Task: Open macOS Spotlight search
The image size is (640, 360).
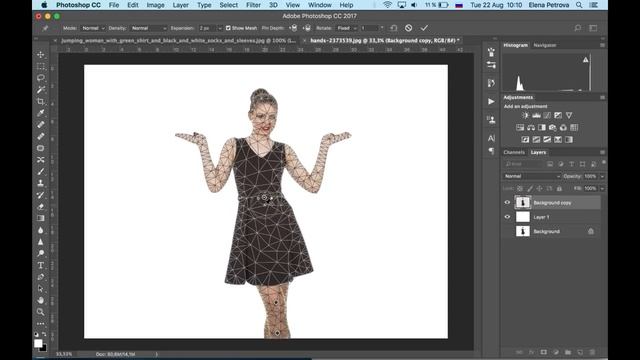Action: [579, 5]
